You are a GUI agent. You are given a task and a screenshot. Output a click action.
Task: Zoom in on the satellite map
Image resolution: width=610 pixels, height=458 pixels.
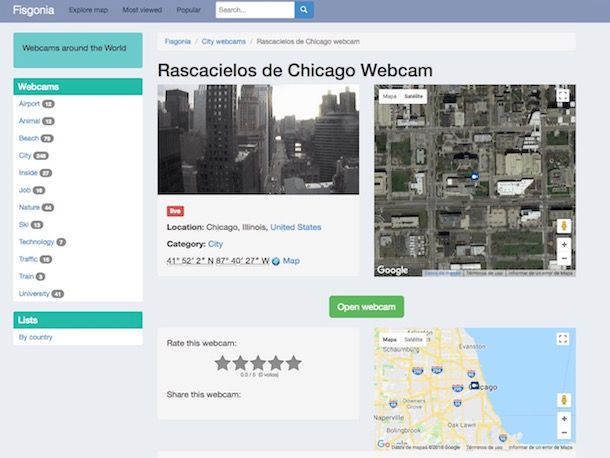tap(563, 244)
